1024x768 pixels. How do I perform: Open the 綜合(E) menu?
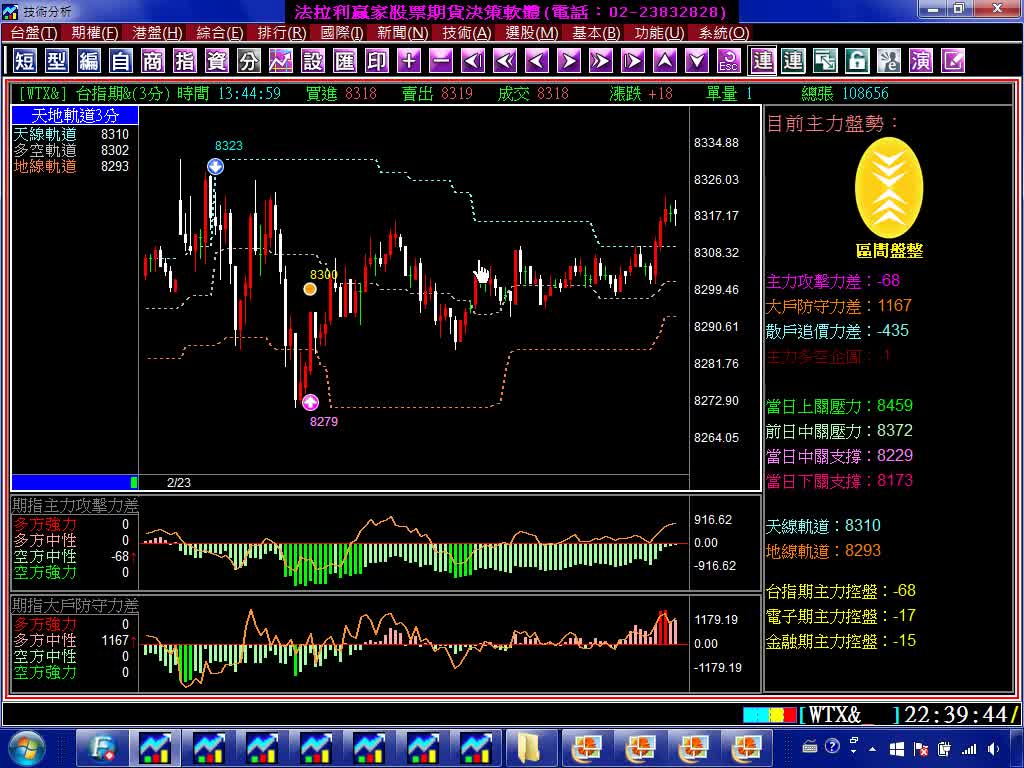(219, 33)
